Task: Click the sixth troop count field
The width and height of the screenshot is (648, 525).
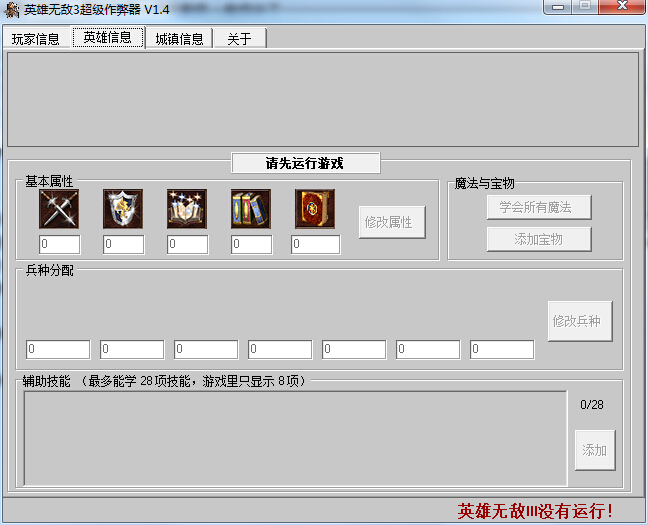Action: 428,349
